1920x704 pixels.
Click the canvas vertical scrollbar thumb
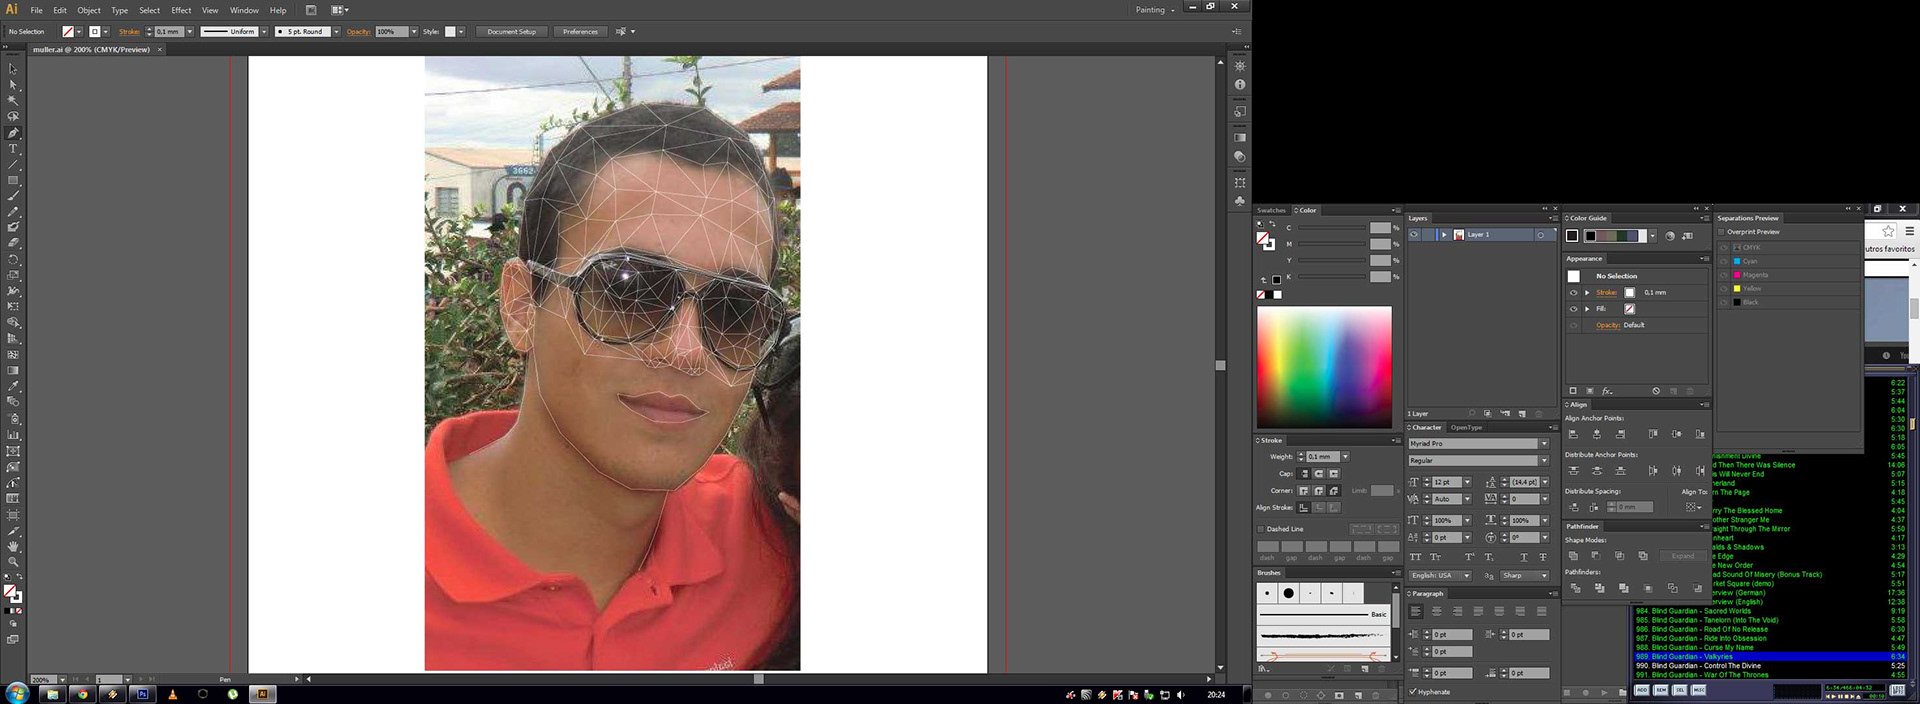[x=1220, y=366]
